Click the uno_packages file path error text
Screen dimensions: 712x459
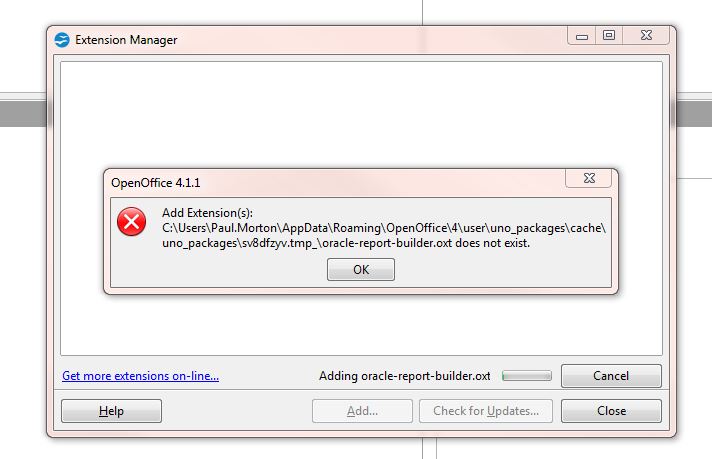(384, 235)
